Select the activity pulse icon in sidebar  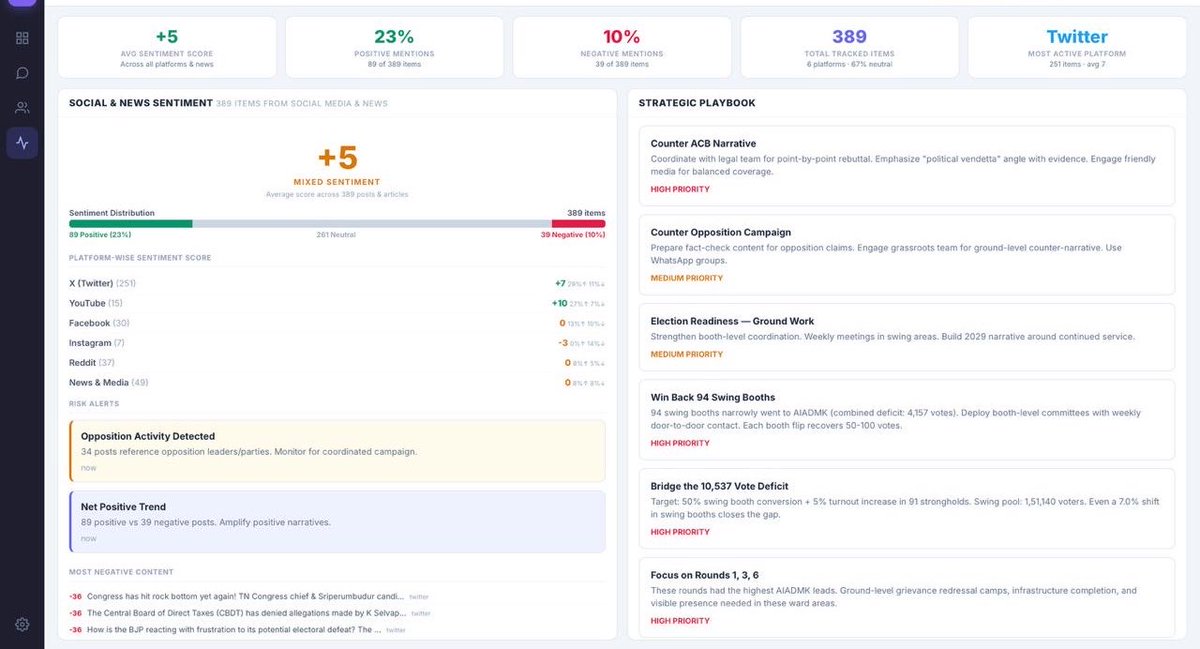[22, 143]
